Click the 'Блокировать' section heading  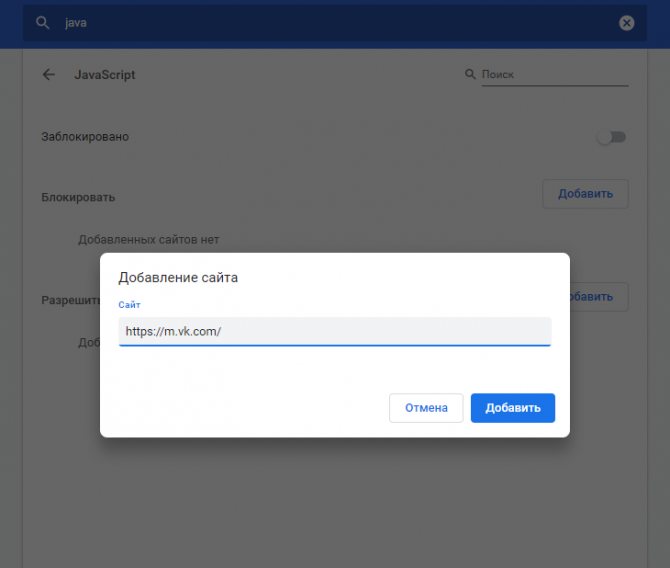click(78, 197)
